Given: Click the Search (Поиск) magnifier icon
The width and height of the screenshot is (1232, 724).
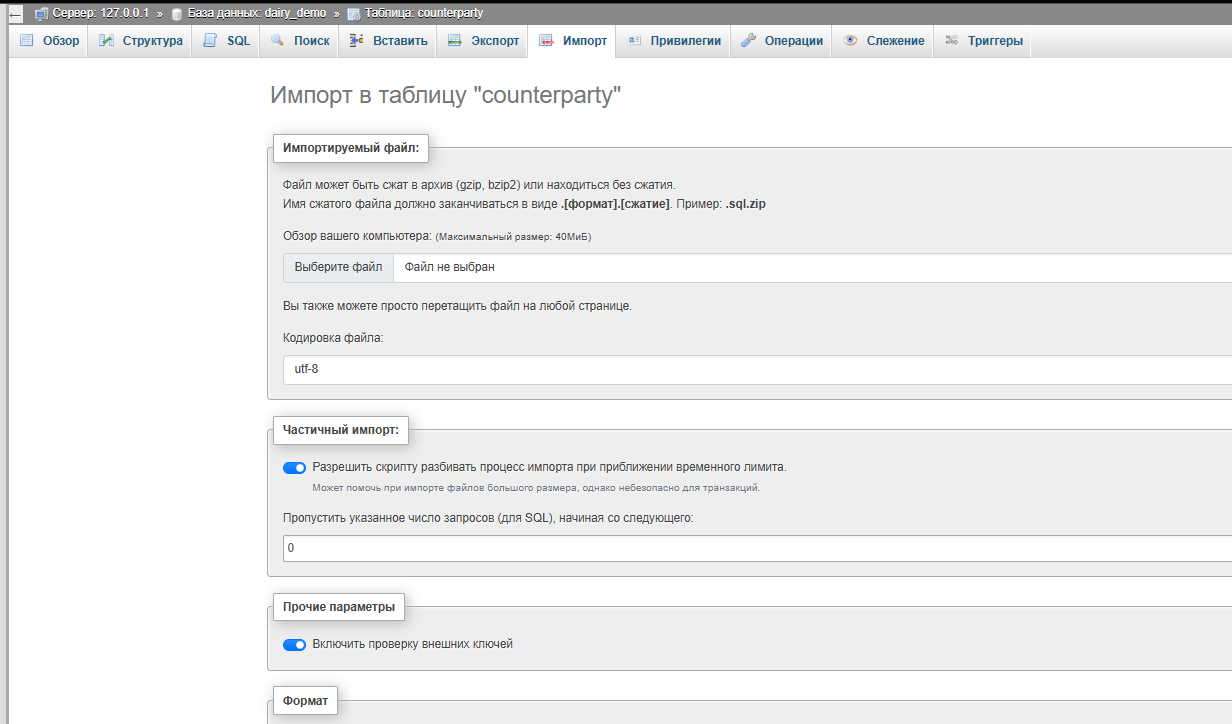Looking at the screenshot, I should [277, 41].
